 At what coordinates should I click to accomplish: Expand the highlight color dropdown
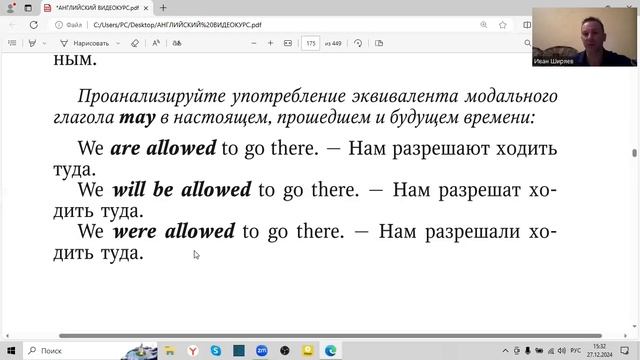tap(44, 43)
